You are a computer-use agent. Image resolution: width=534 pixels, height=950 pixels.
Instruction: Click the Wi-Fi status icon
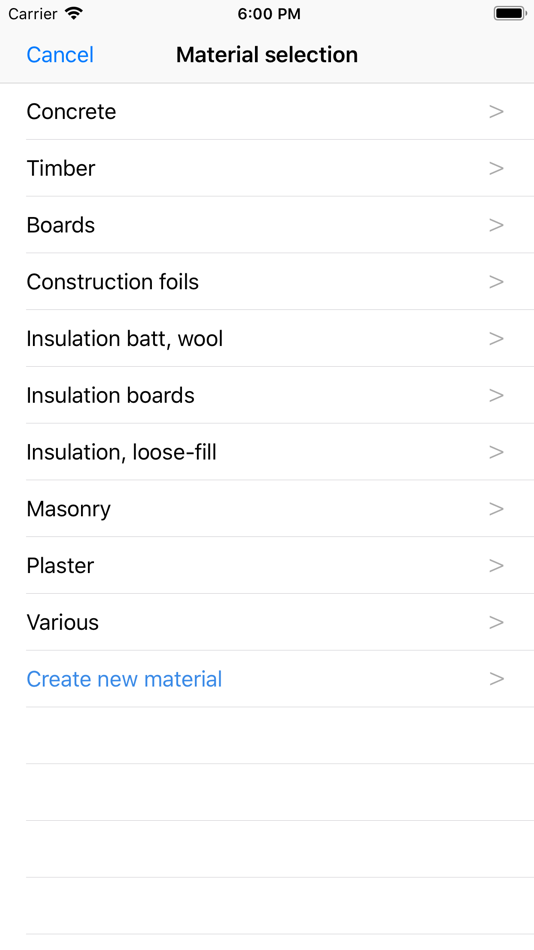[x=73, y=13]
